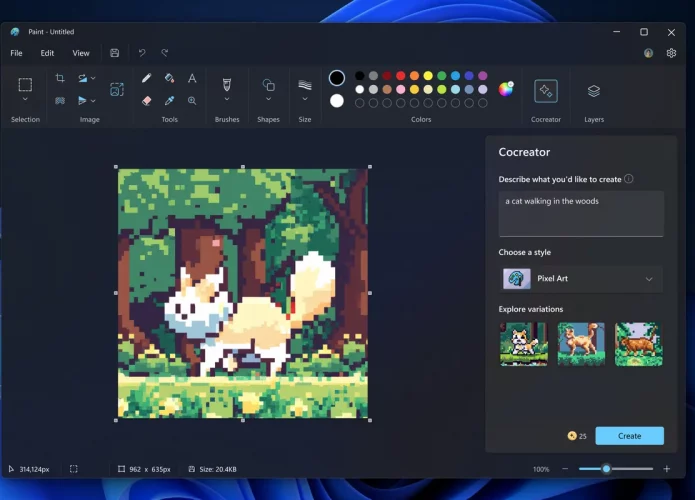Select the Color picker eyedropper

click(169, 101)
